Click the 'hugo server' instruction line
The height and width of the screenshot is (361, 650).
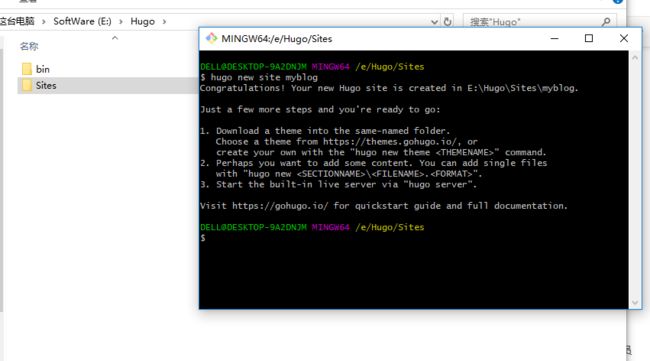click(x=338, y=184)
